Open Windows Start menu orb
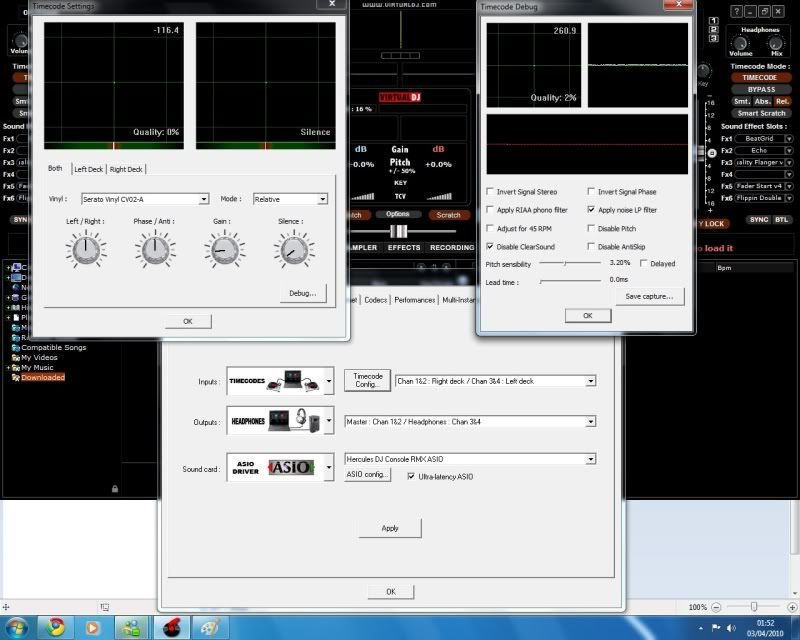The width and height of the screenshot is (800, 640). point(16,627)
